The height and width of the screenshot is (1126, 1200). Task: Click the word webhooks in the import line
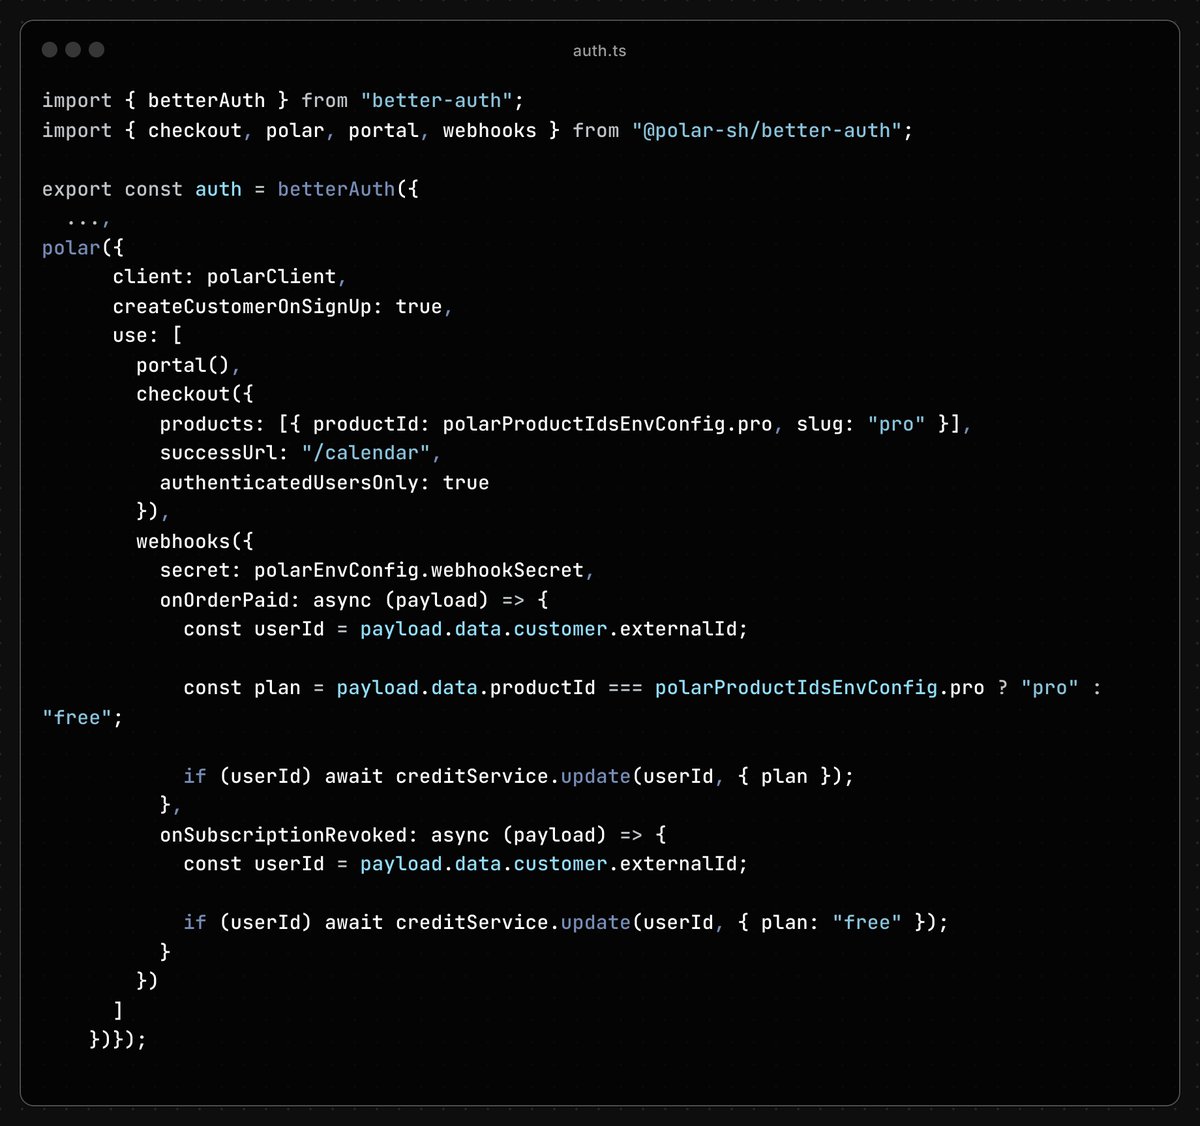(x=489, y=130)
